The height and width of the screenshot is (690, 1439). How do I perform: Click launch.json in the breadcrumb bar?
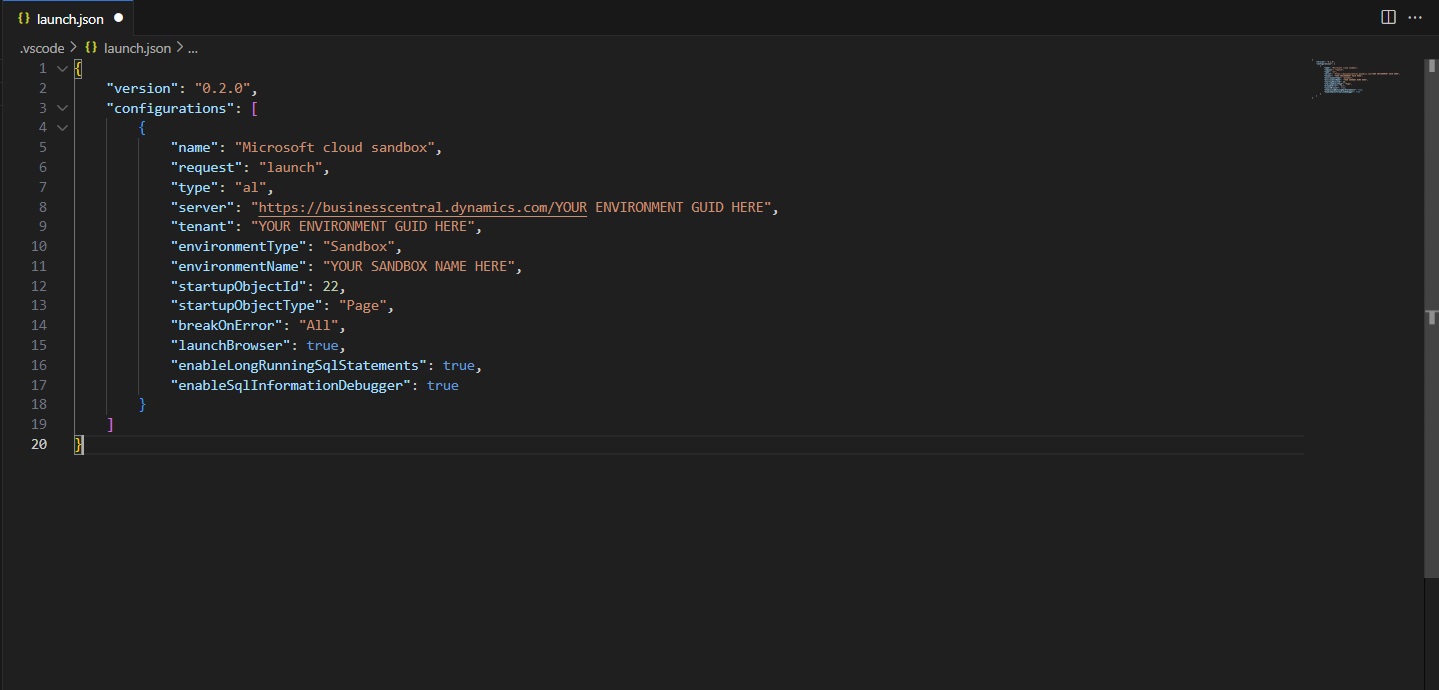[135, 47]
